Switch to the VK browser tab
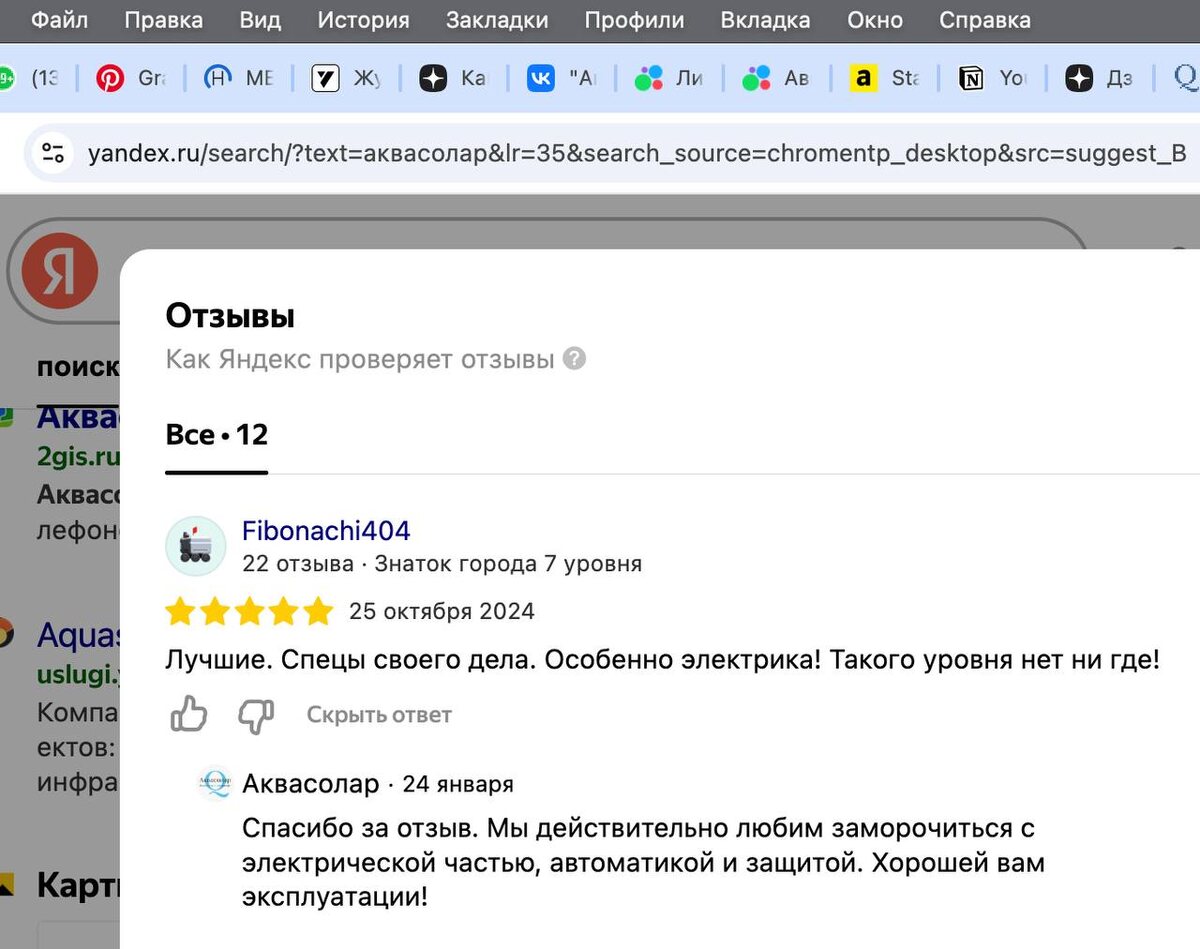Image resolution: width=1200 pixels, height=949 pixels. [561, 78]
